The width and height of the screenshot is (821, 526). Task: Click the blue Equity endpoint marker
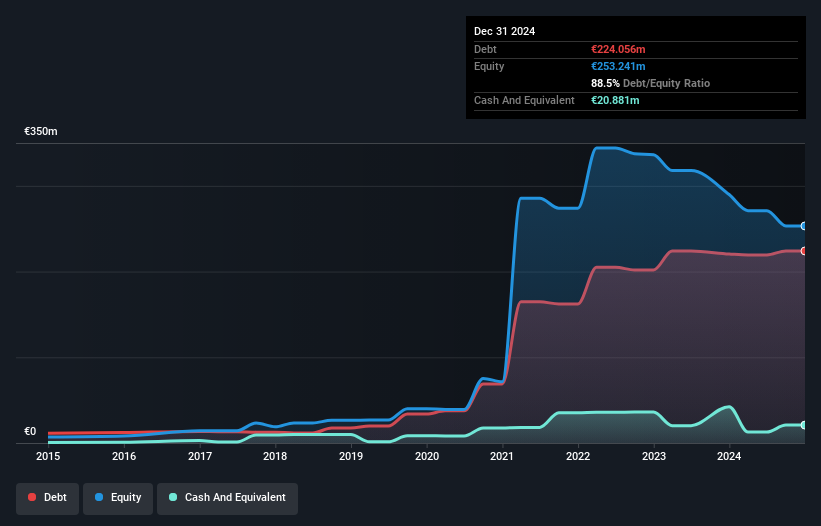tap(804, 226)
